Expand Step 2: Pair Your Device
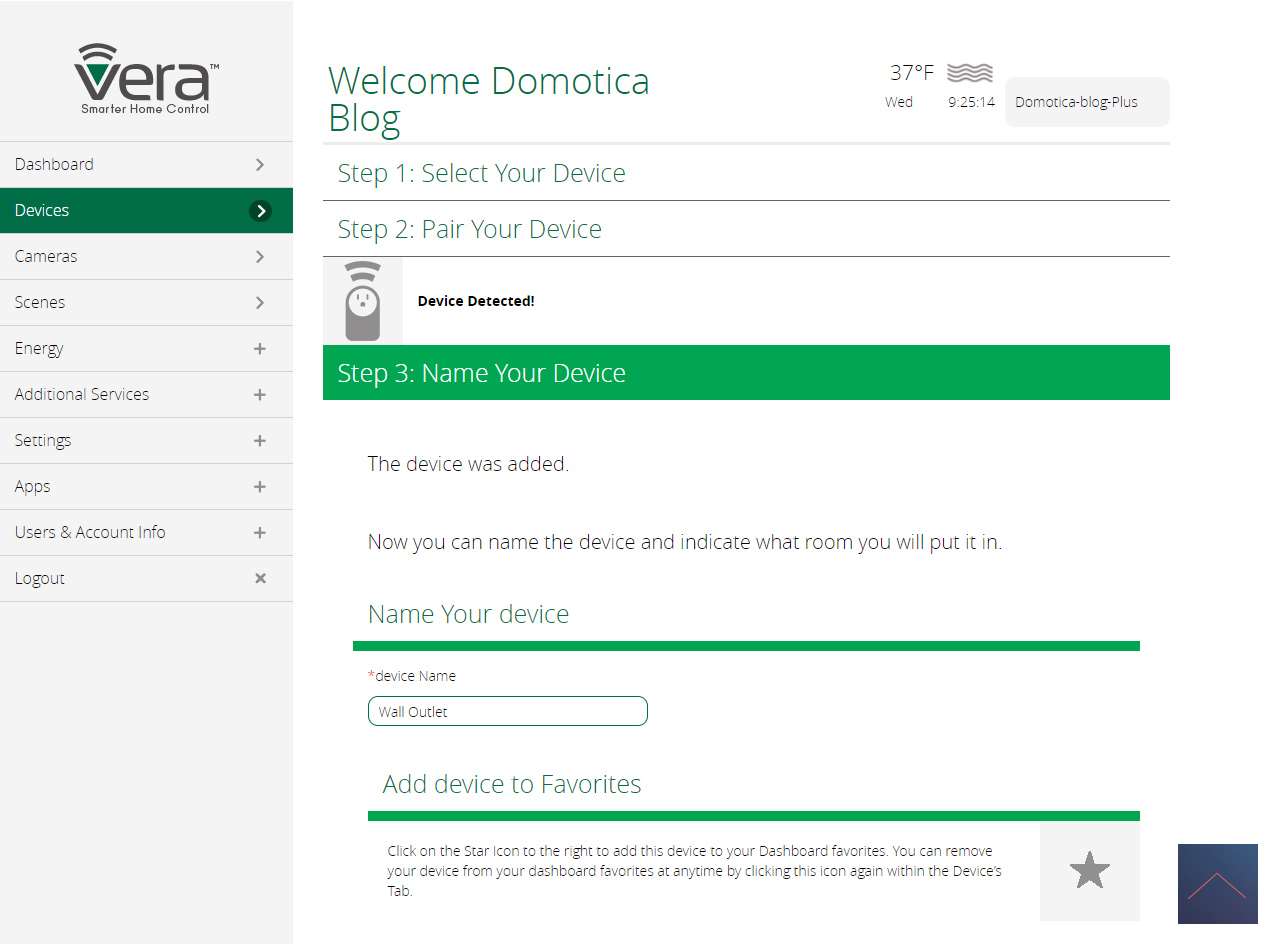Viewport: 1278px width, 944px height. coord(469,229)
